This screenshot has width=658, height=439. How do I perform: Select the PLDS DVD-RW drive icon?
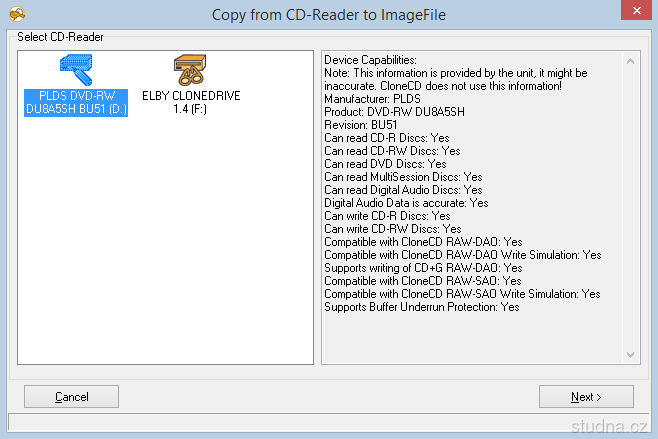[76, 69]
